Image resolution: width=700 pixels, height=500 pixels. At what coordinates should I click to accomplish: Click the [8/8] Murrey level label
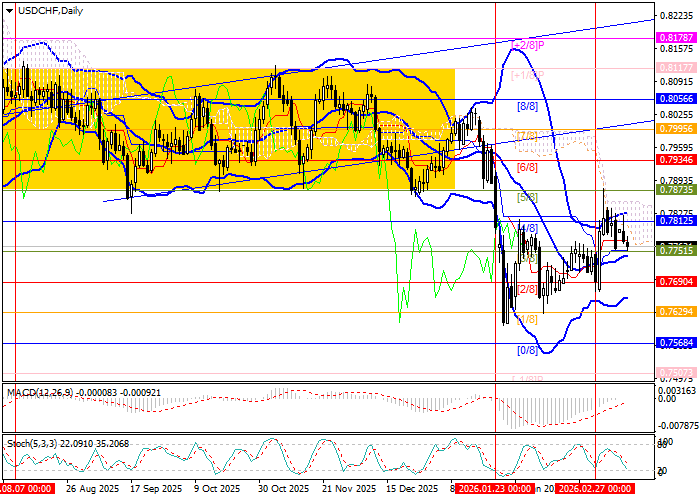(x=527, y=106)
